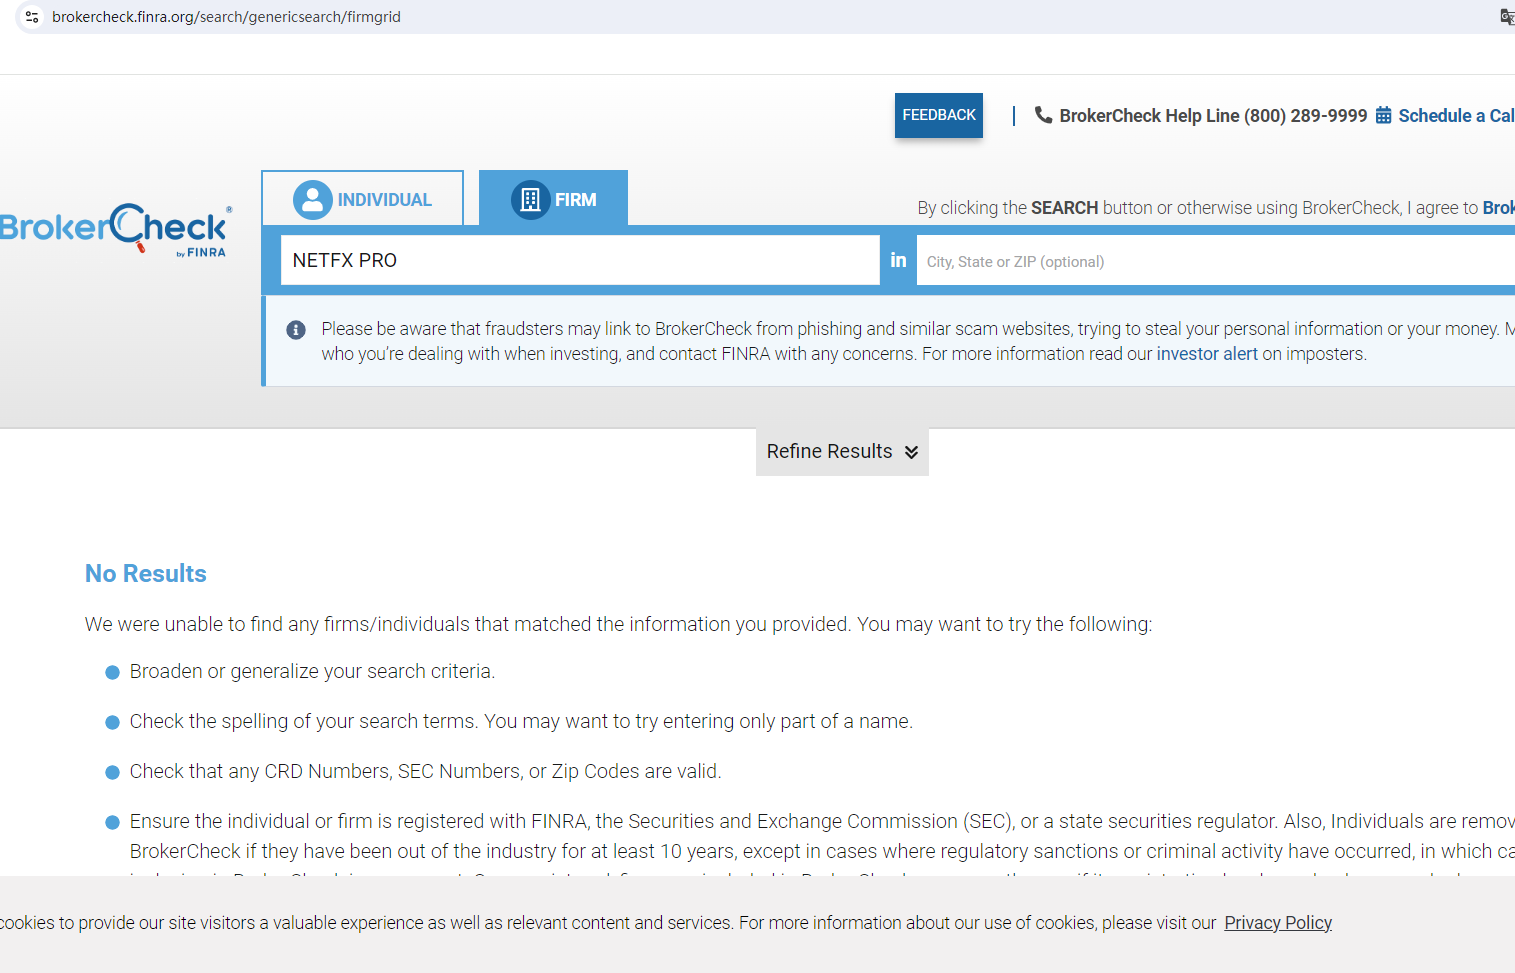Click the City, State or ZIP field
1515x973 pixels.
[x=1216, y=261]
